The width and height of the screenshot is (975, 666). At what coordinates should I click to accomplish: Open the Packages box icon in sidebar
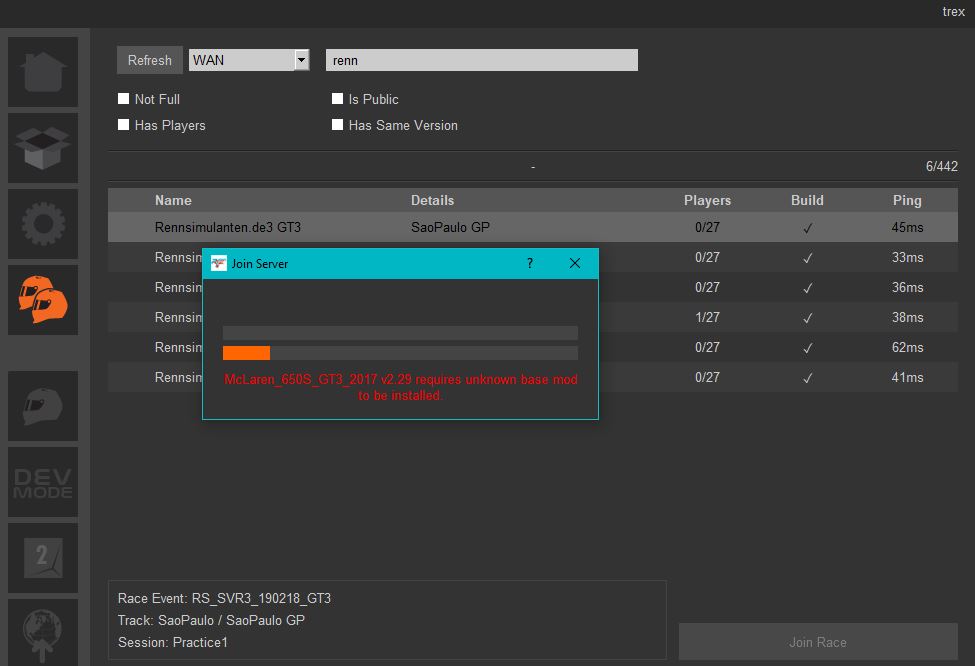(x=43, y=148)
